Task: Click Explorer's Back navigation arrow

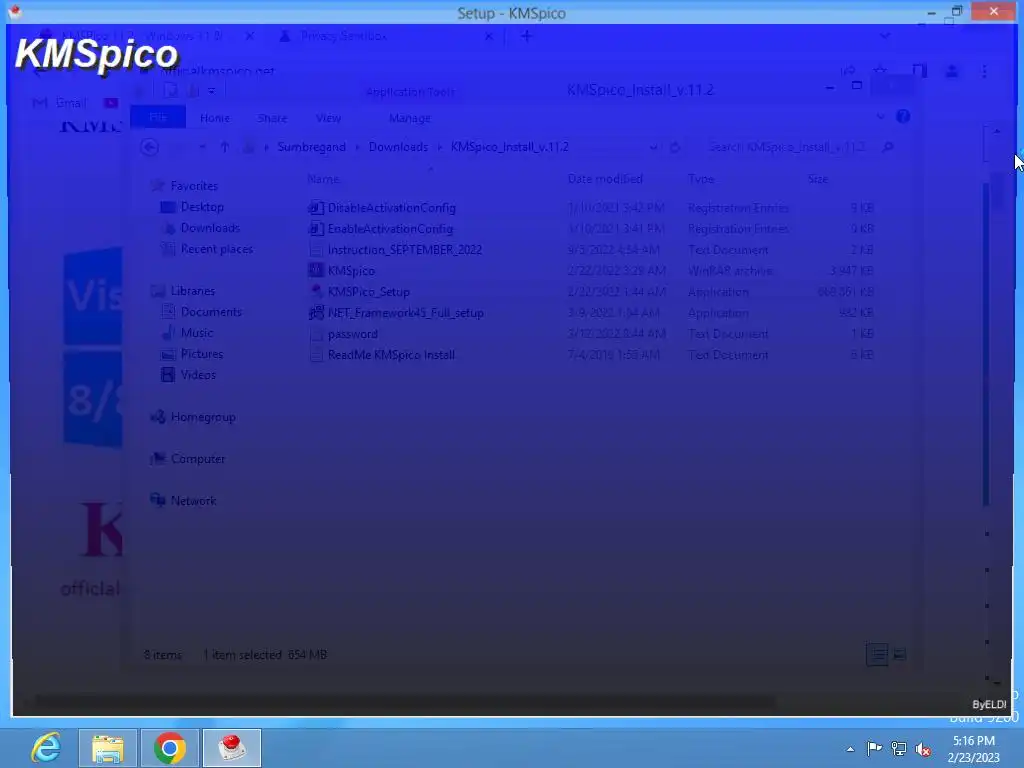Action: [150, 147]
